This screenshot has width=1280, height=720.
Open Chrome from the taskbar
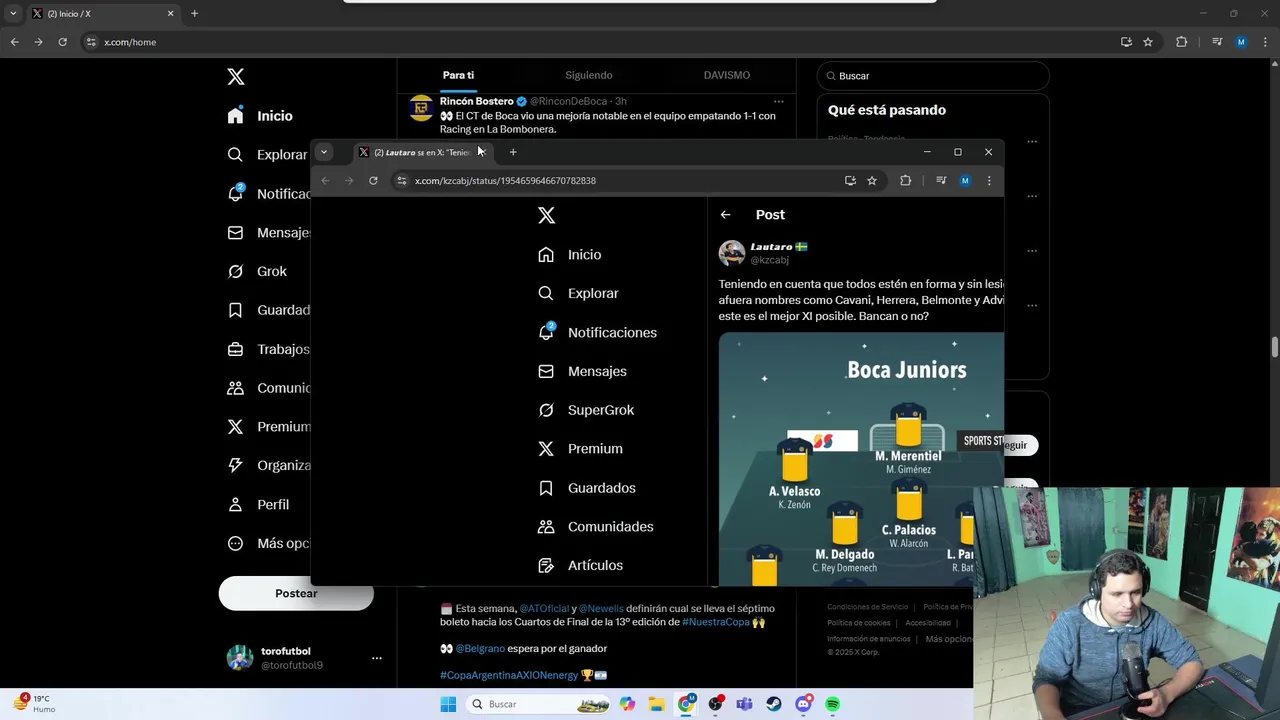pos(686,704)
